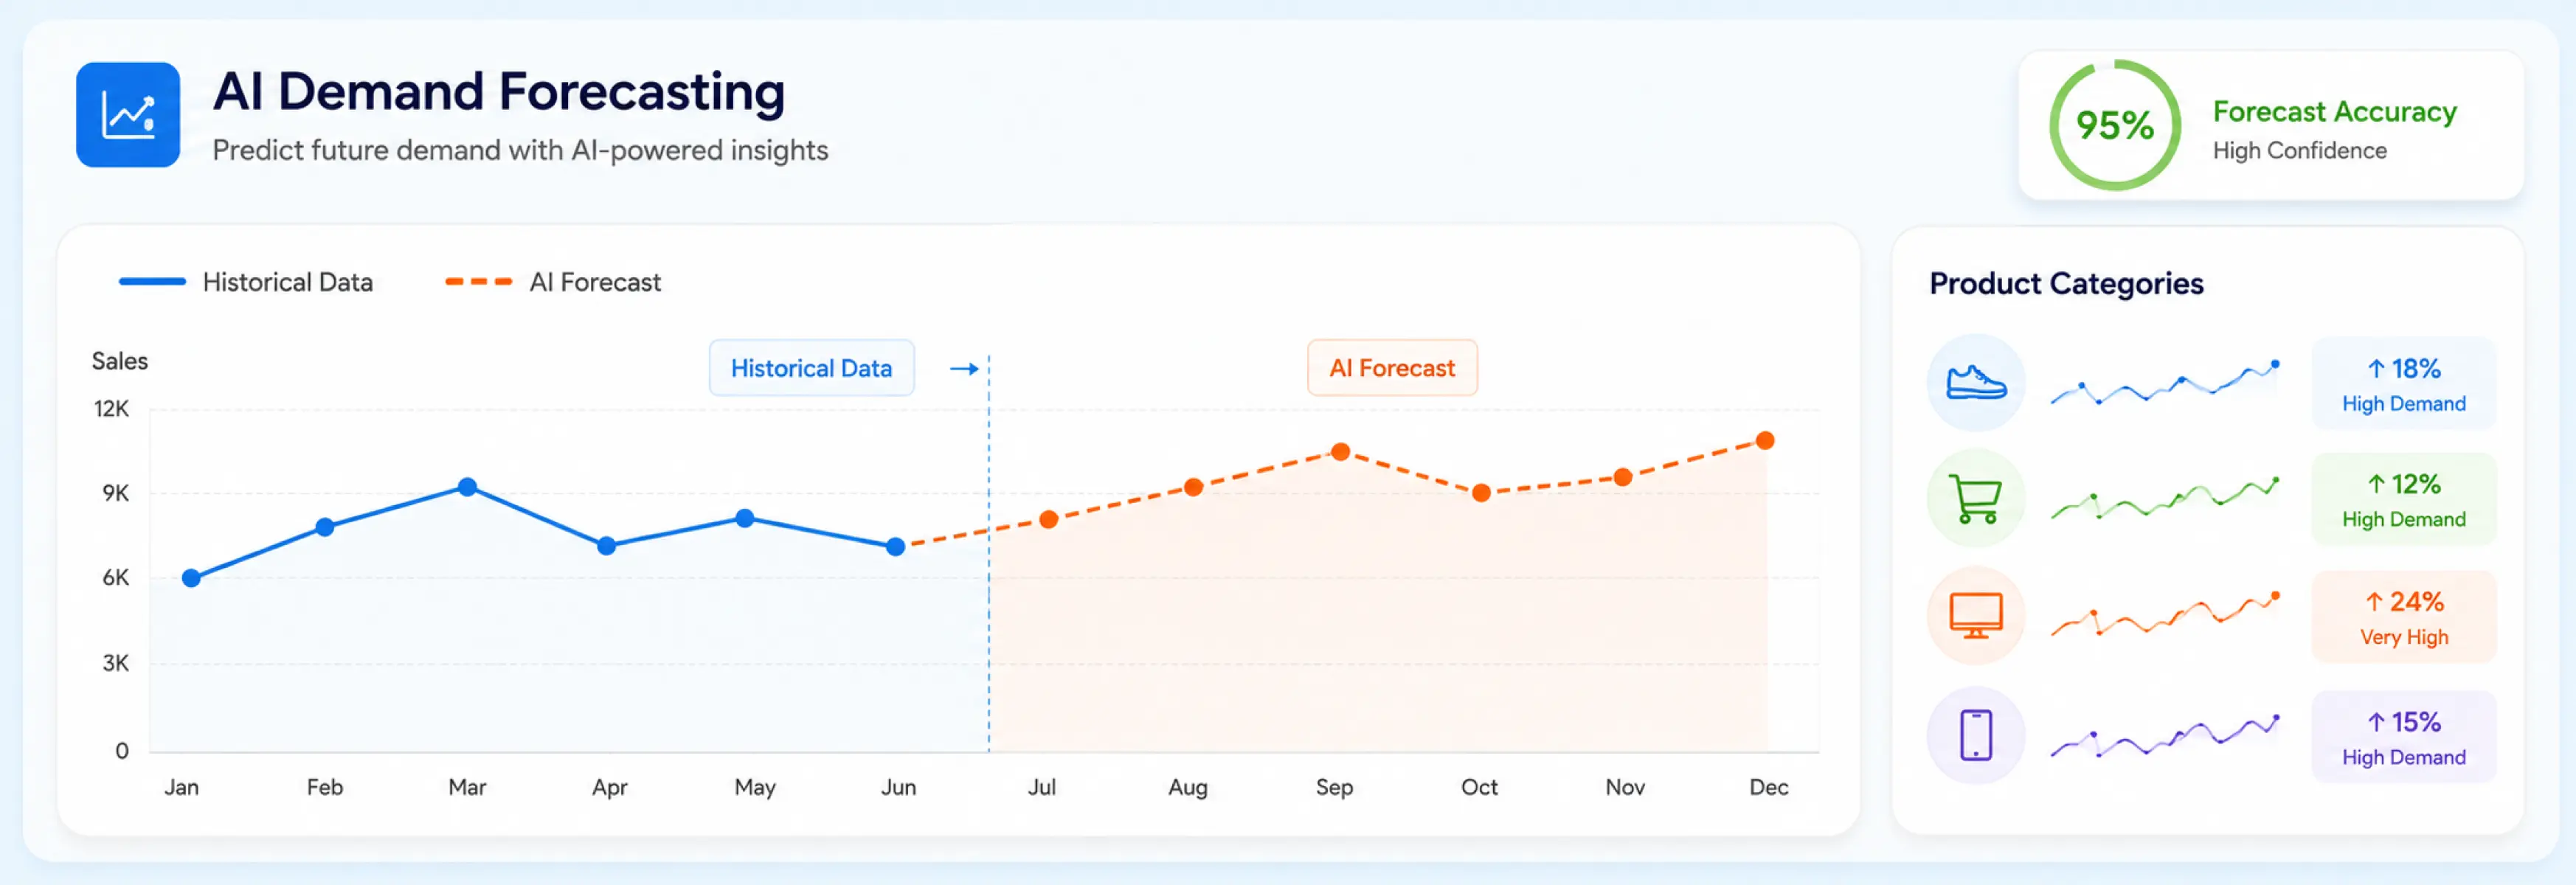Click the 3K y-axis label
2576x885 pixels.
coord(116,663)
